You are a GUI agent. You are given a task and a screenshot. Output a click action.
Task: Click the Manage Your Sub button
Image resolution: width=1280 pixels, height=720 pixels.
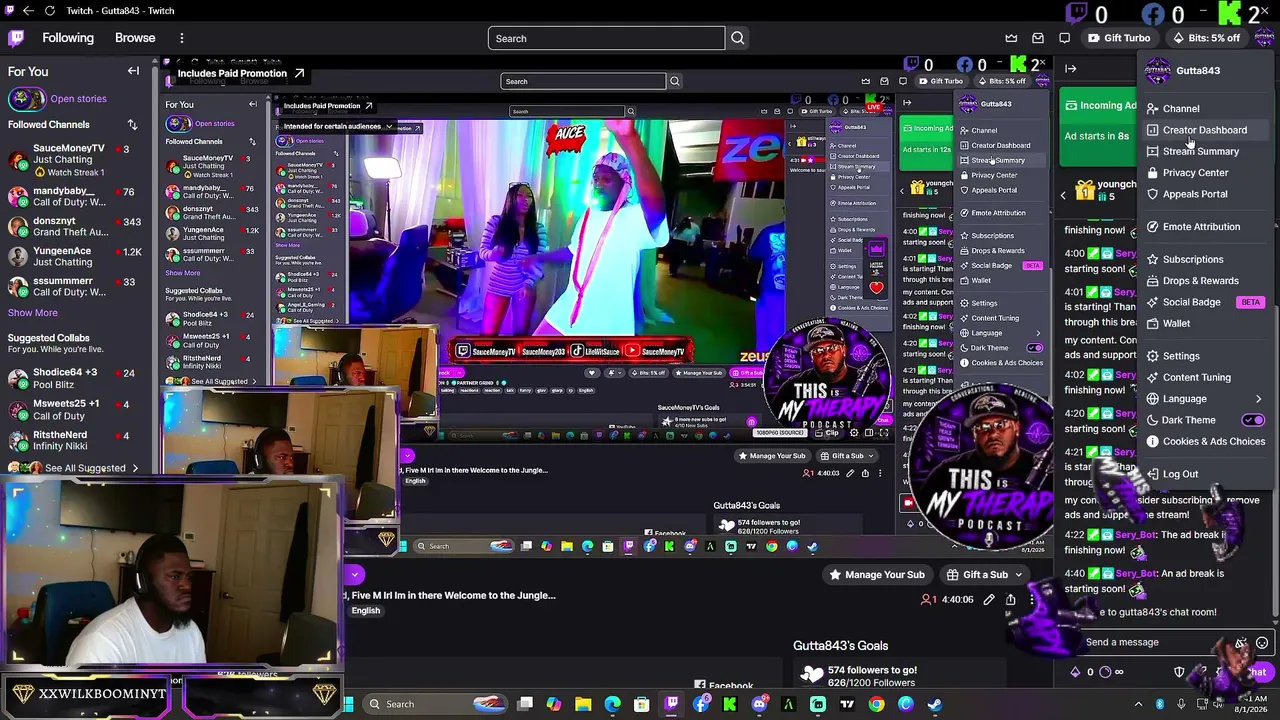click(x=876, y=575)
